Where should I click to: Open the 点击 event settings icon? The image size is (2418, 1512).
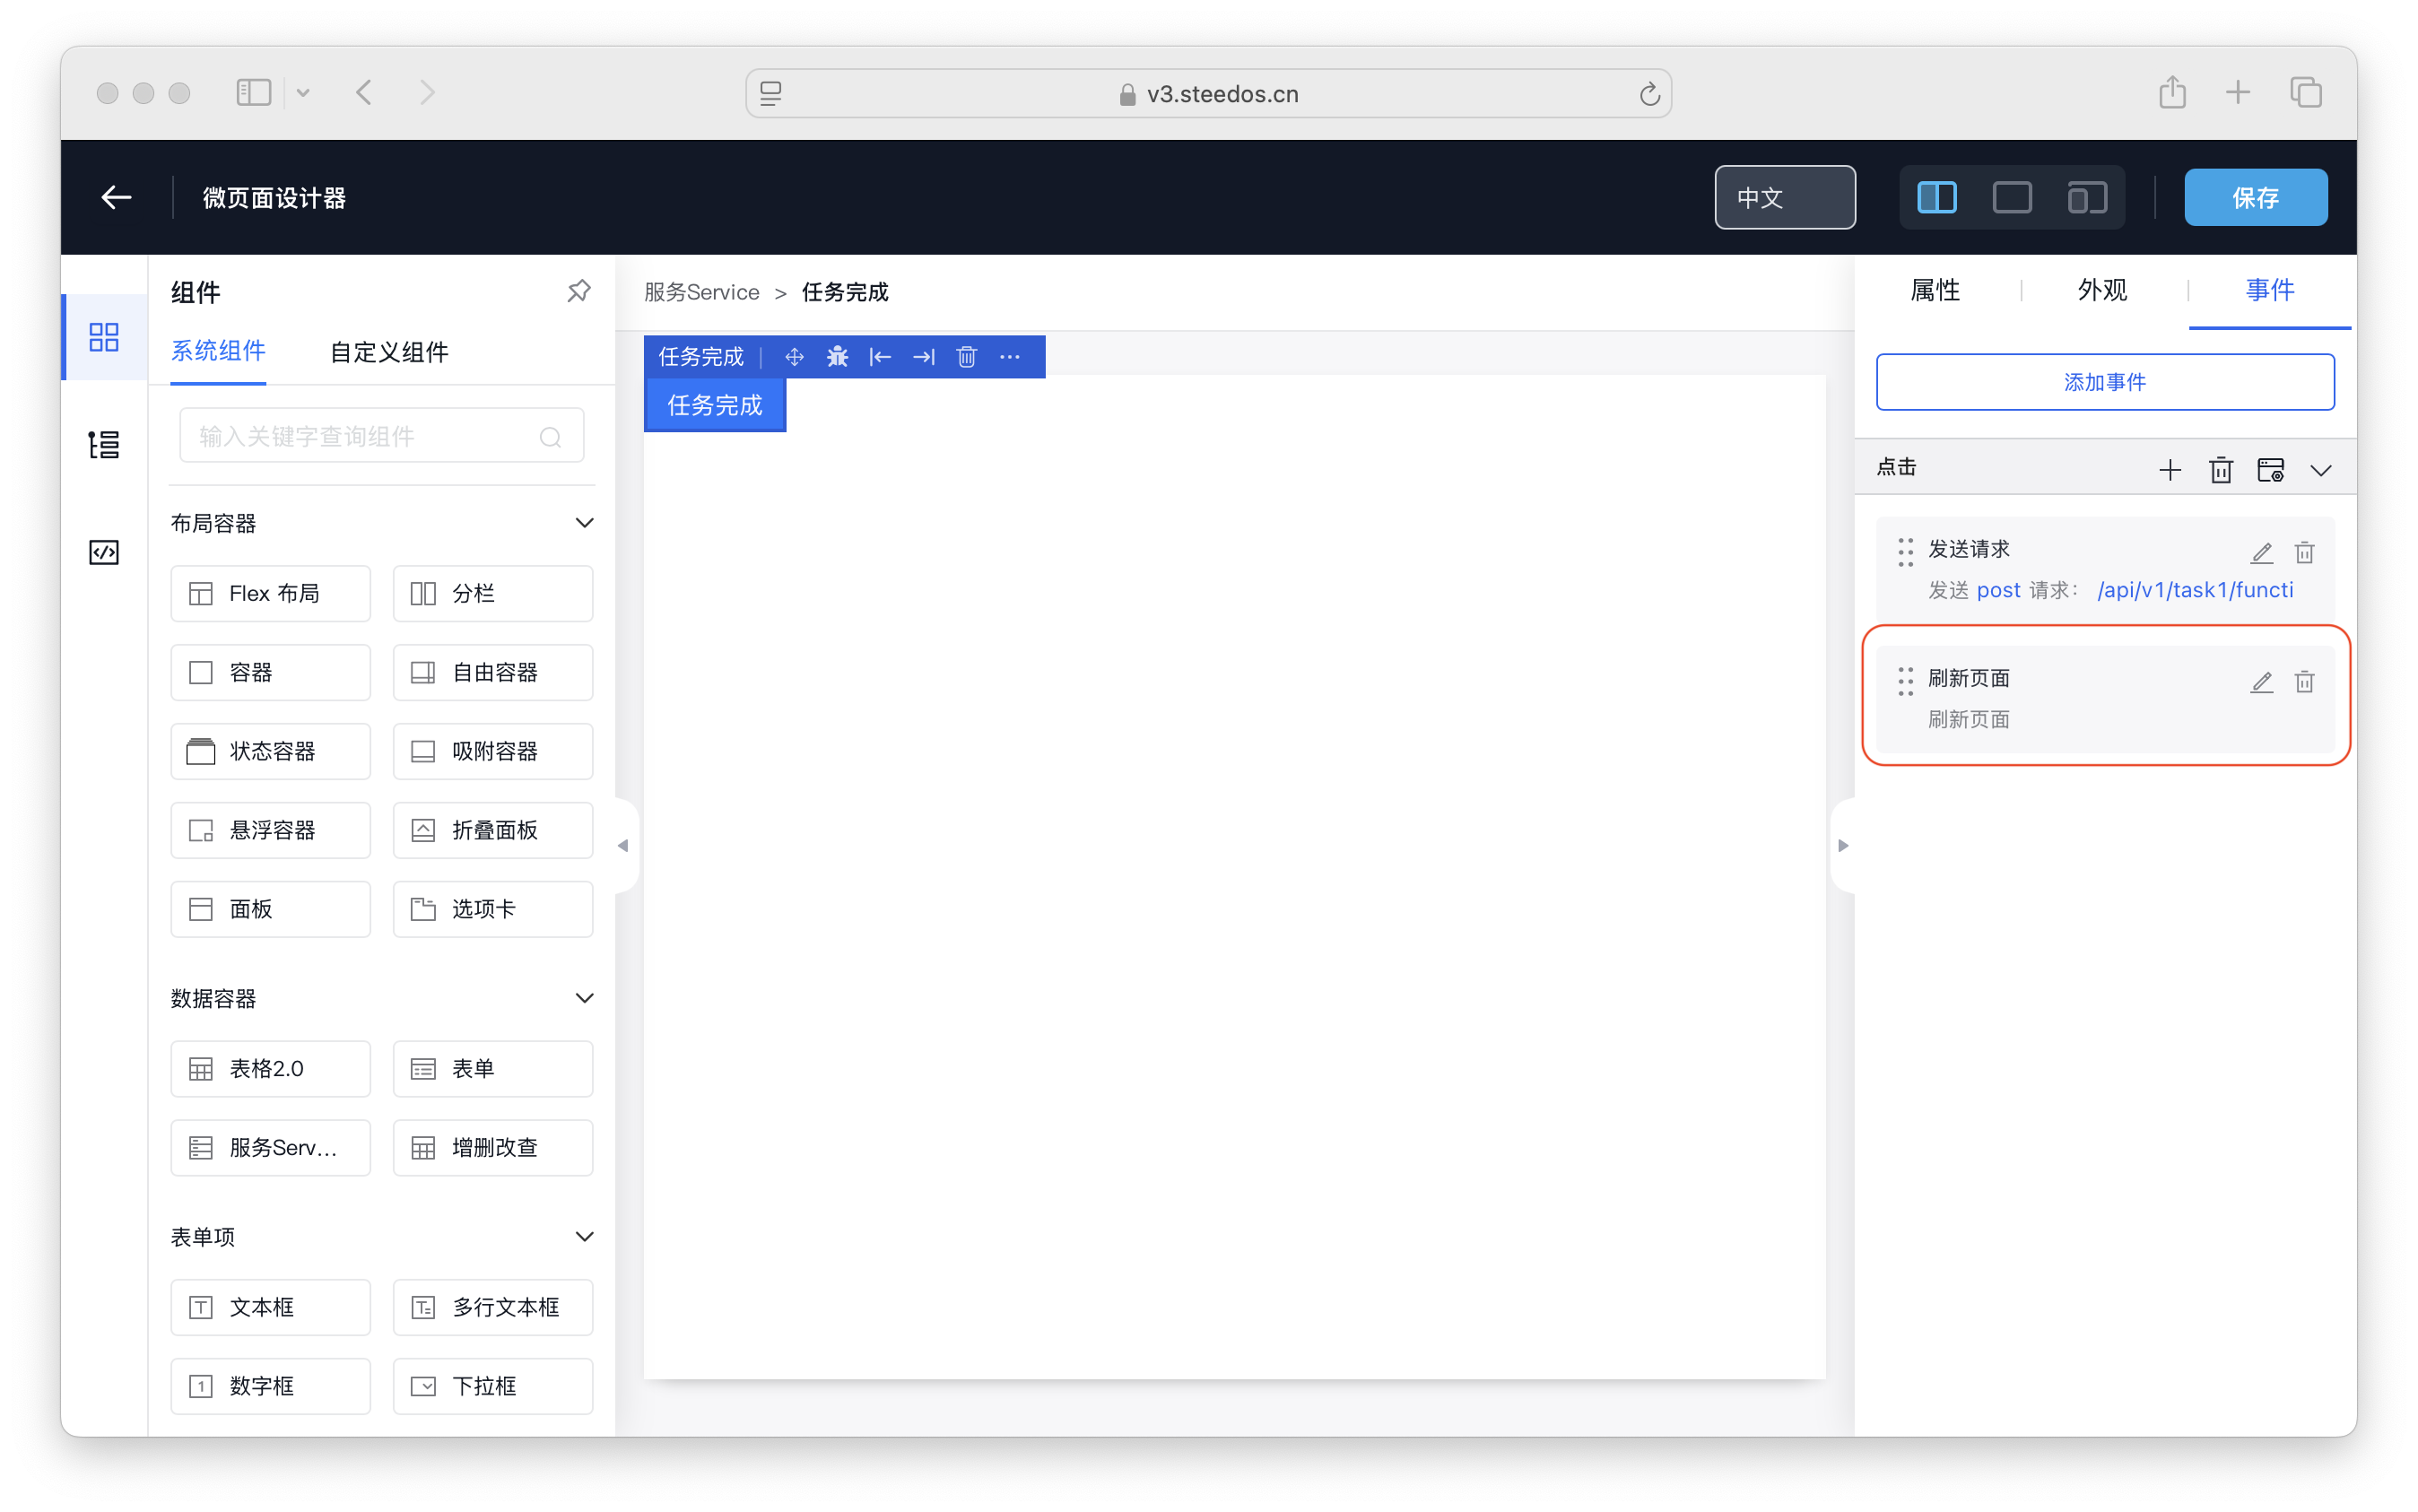(2270, 470)
